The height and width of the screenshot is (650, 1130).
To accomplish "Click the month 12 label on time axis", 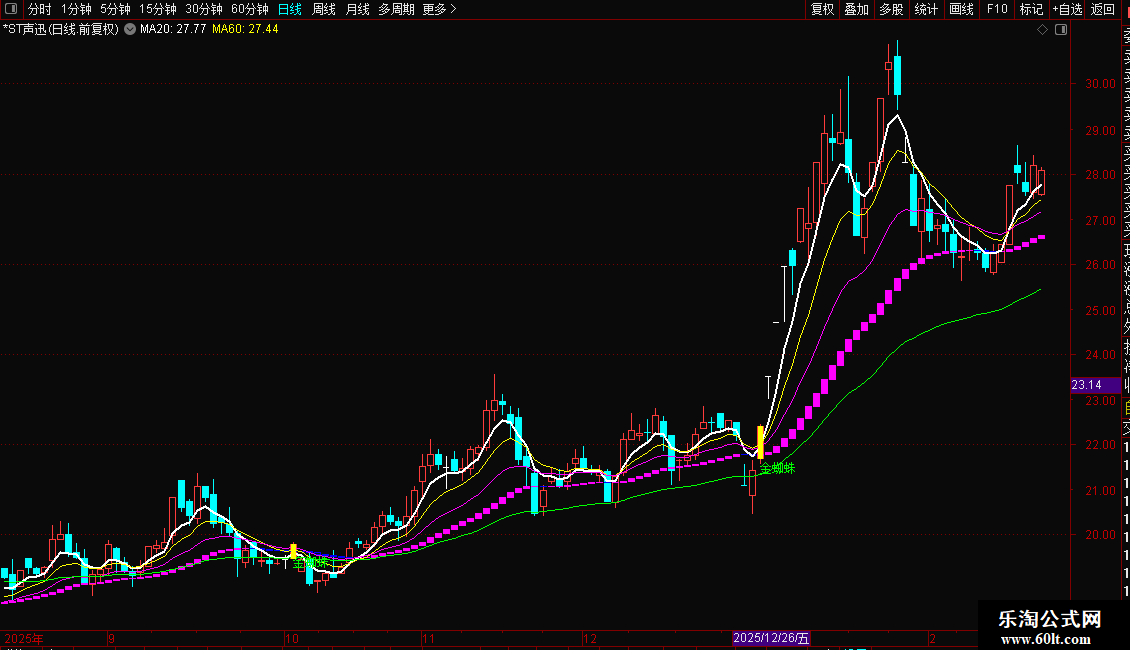I will [590, 638].
